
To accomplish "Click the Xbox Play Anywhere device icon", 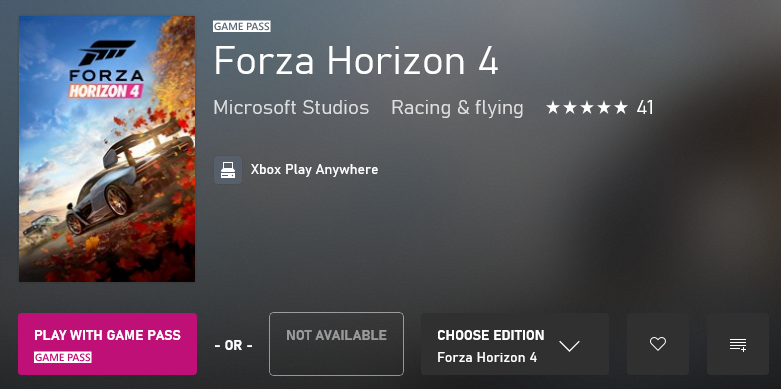I will [228, 170].
